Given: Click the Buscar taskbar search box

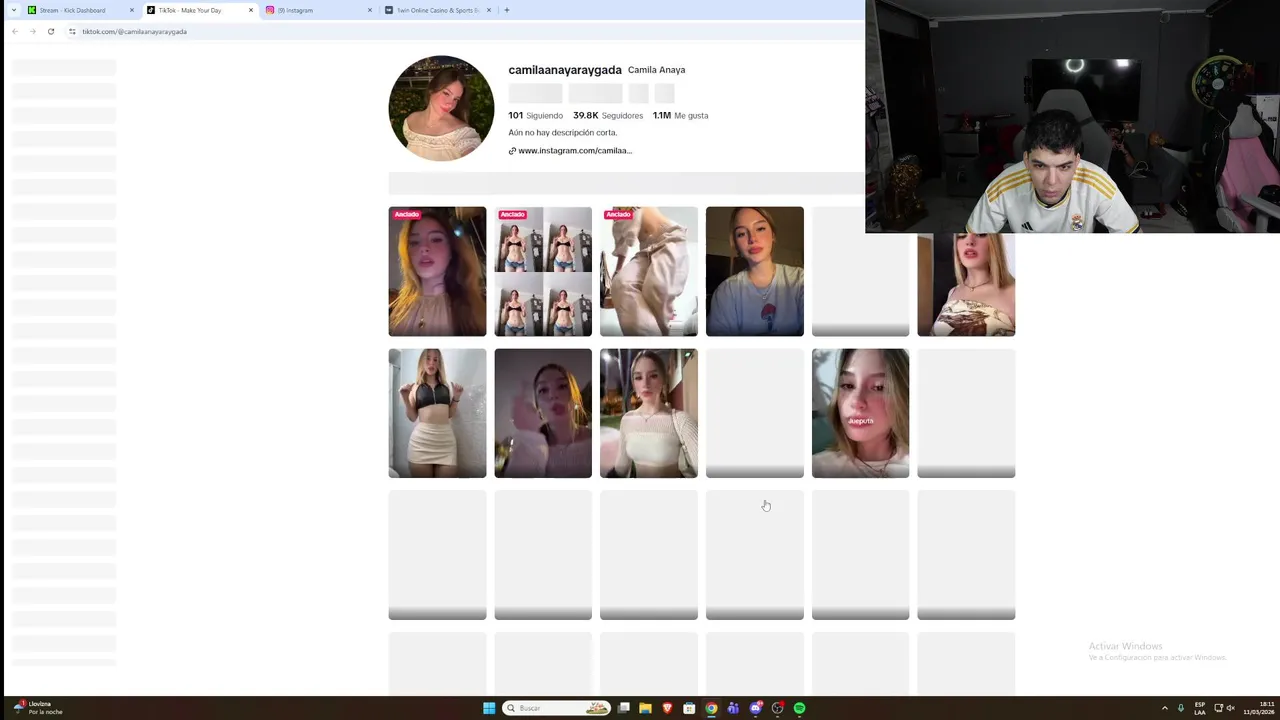Looking at the screenshot, I should tap(556, 708).
